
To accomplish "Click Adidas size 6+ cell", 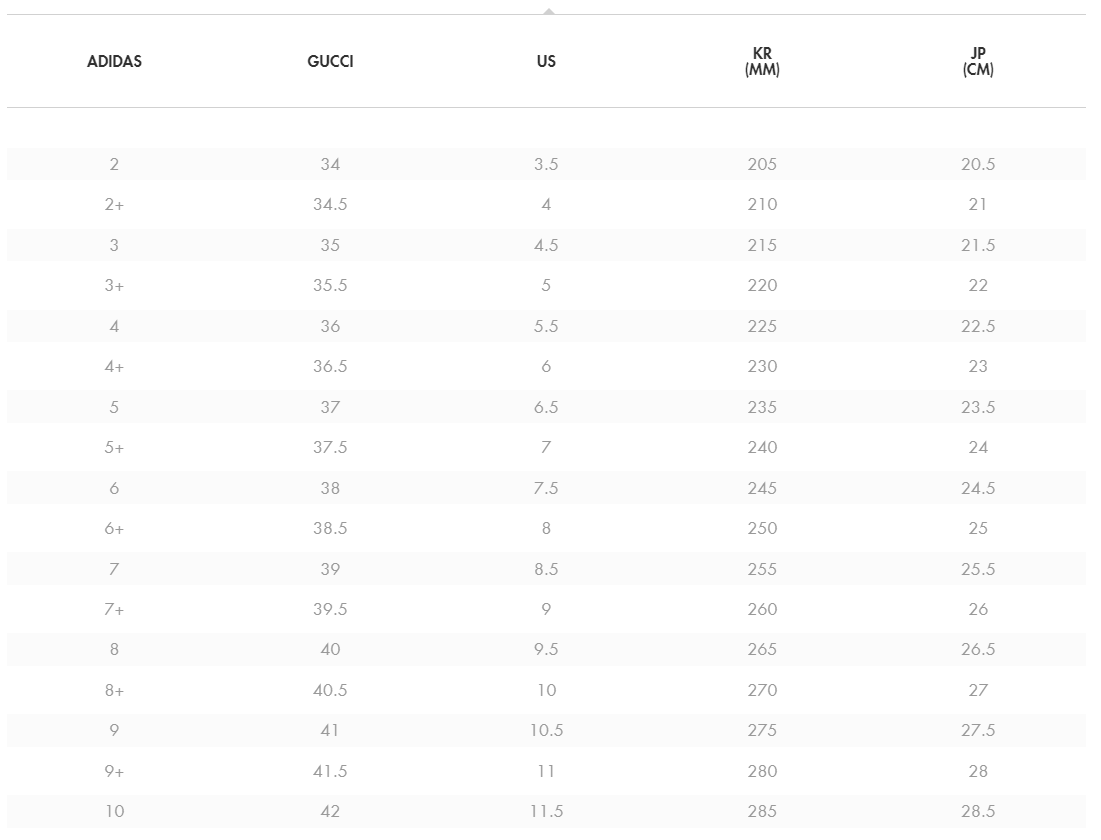I will pos(114,528).
